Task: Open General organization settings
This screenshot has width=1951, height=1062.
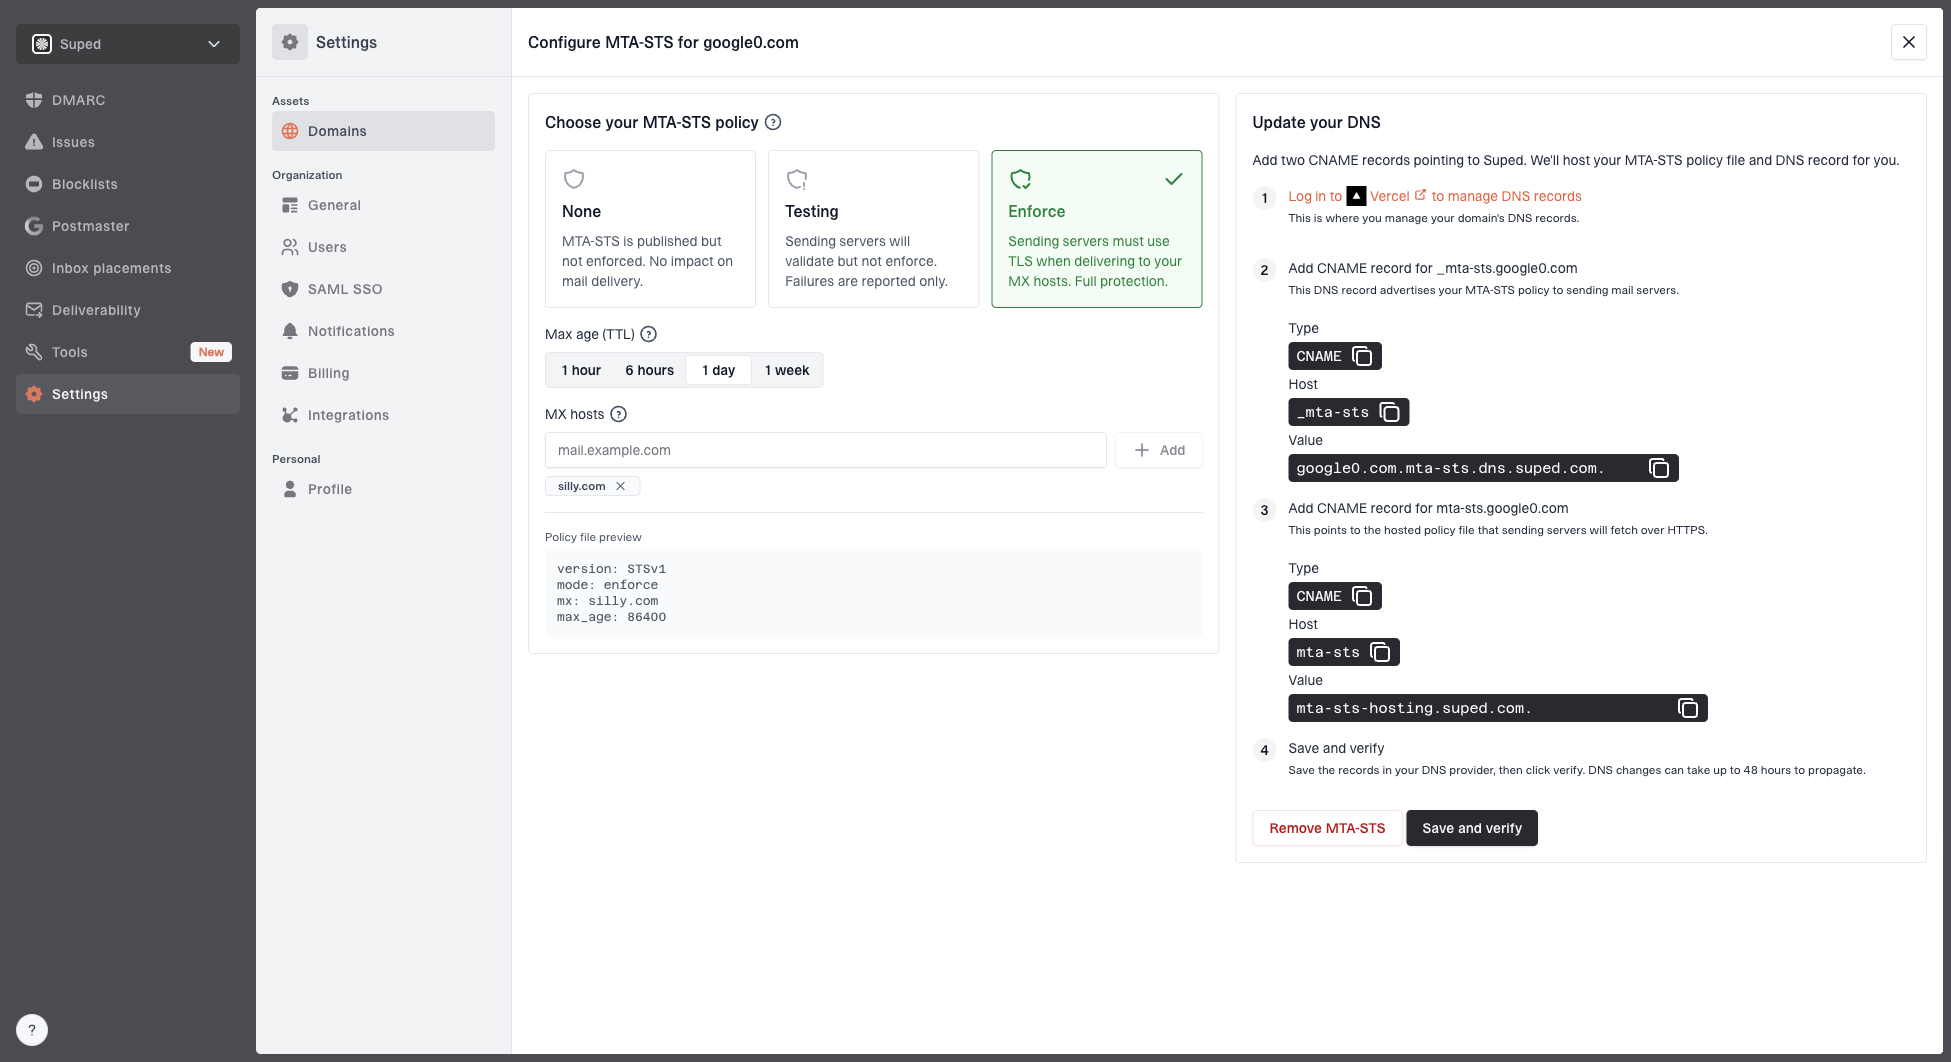Action: point(383,205)
